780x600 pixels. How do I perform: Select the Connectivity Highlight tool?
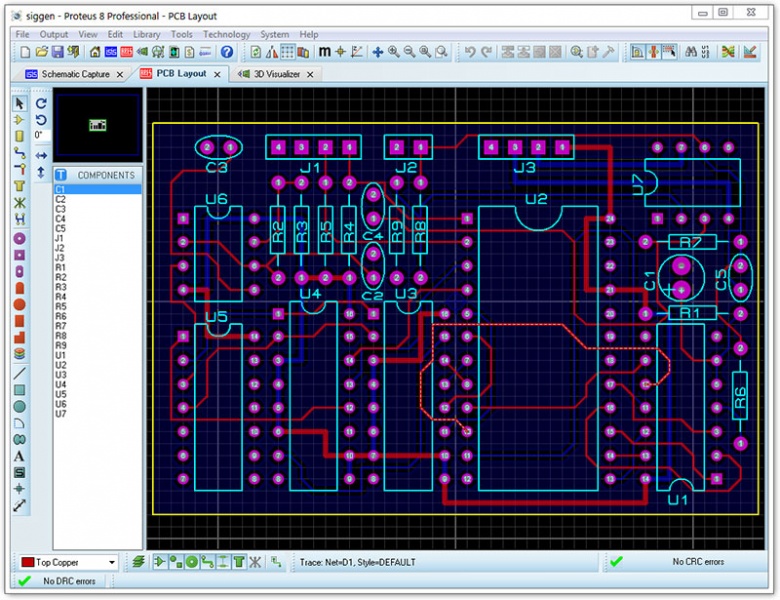tap(19, 219)
